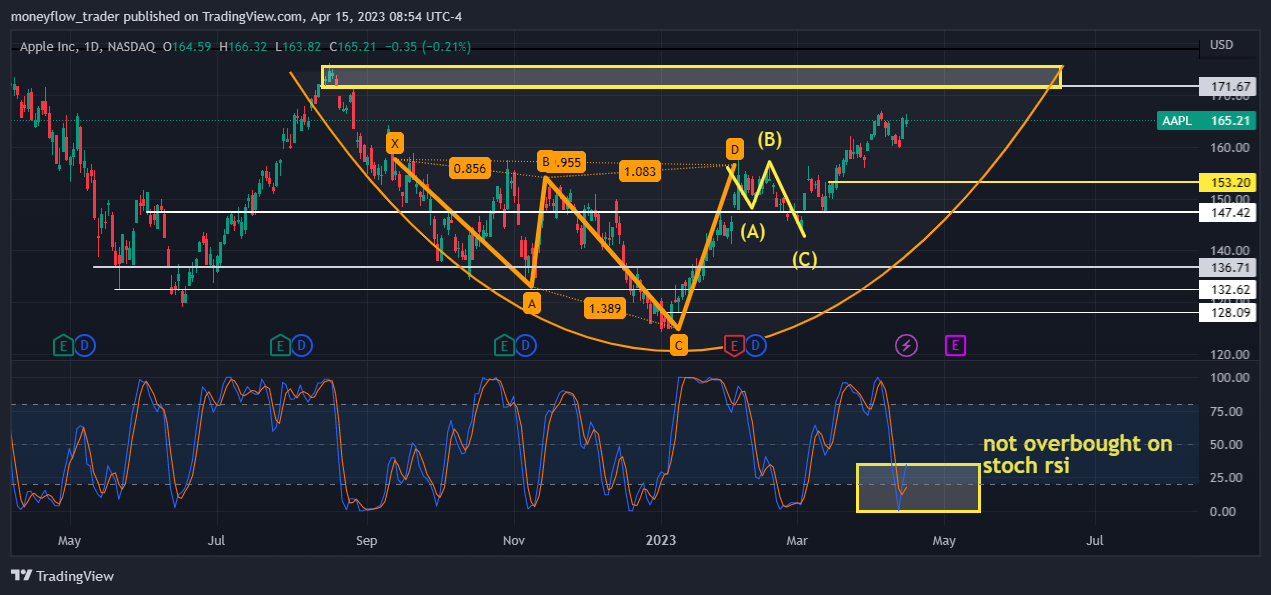Click green earnings E icon above first May label
Viewport: 1271px width, 595px height.
coord(64,346)
